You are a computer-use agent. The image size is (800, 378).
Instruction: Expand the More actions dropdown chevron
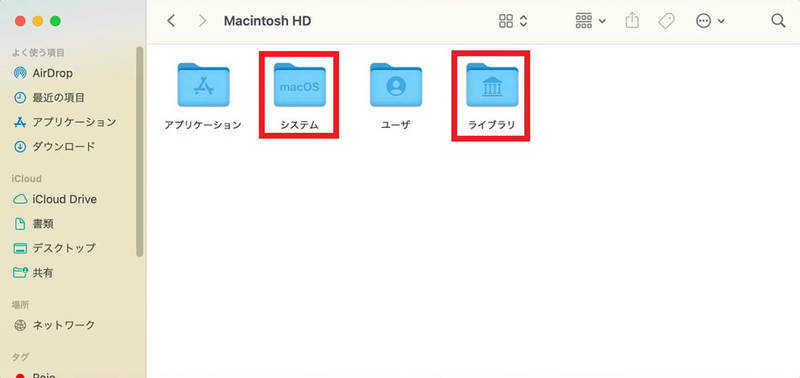[721, 21]
